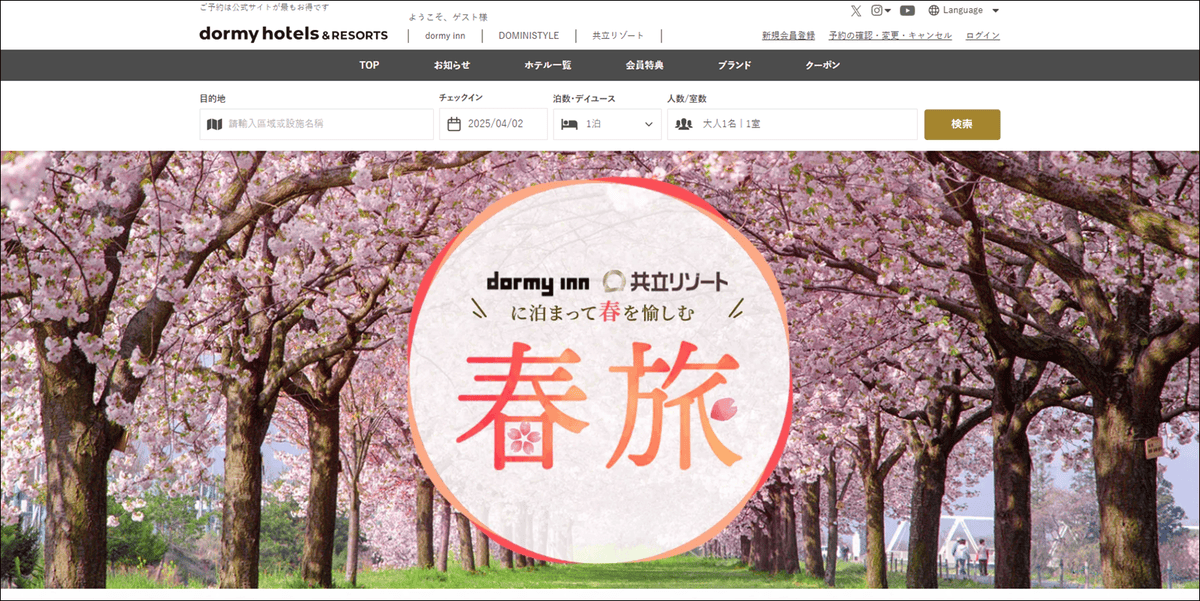The image size is (1200, 601).
Task: Open the ホテル一覧 menu item
Action: point(548,65)
